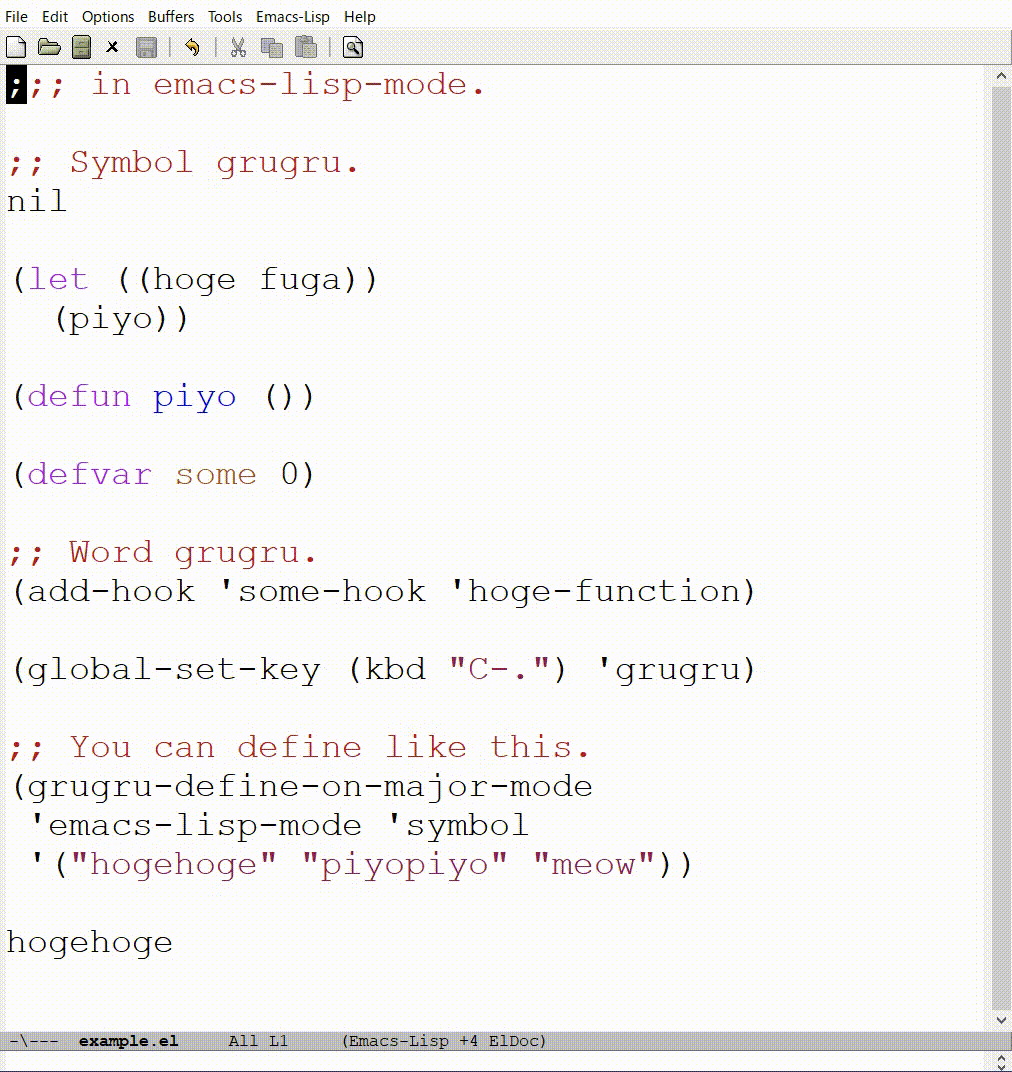Open the Emacs-Lisp menu

(x=293, y=16)
